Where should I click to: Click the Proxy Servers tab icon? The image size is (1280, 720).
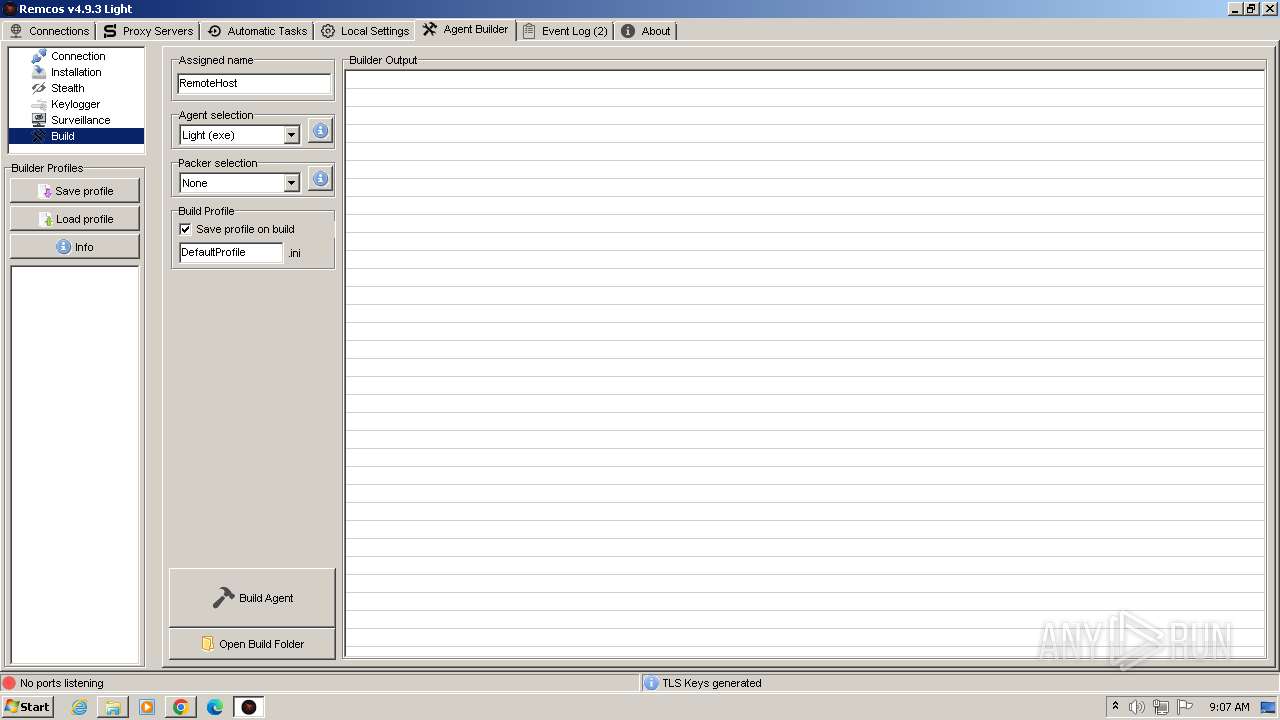(110, 31)
